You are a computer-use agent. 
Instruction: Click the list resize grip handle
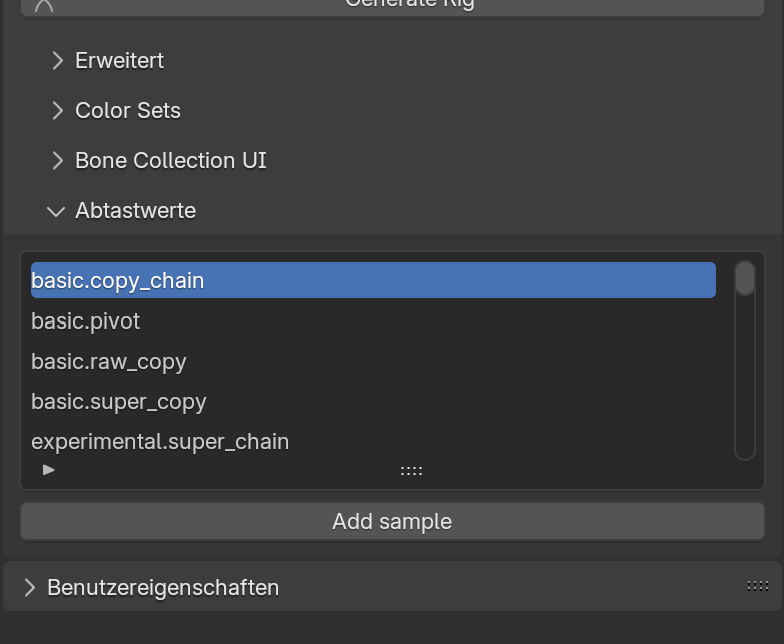pyautogui.click(x=411, y=470)
